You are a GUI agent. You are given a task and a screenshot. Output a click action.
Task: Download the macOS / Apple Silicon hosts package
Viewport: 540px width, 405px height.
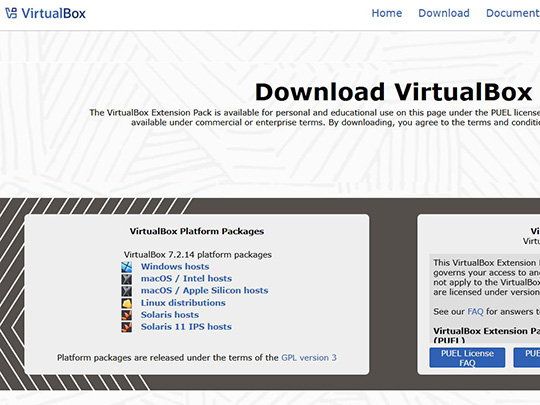[x=205, y=290]
